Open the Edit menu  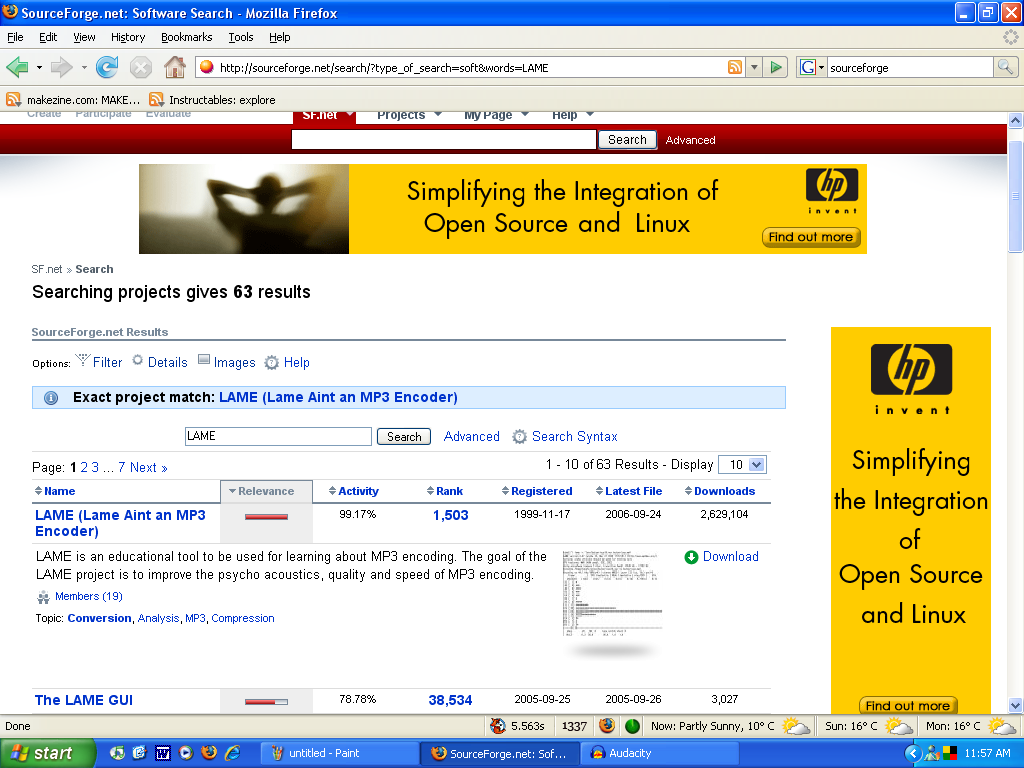click(48, 37)
